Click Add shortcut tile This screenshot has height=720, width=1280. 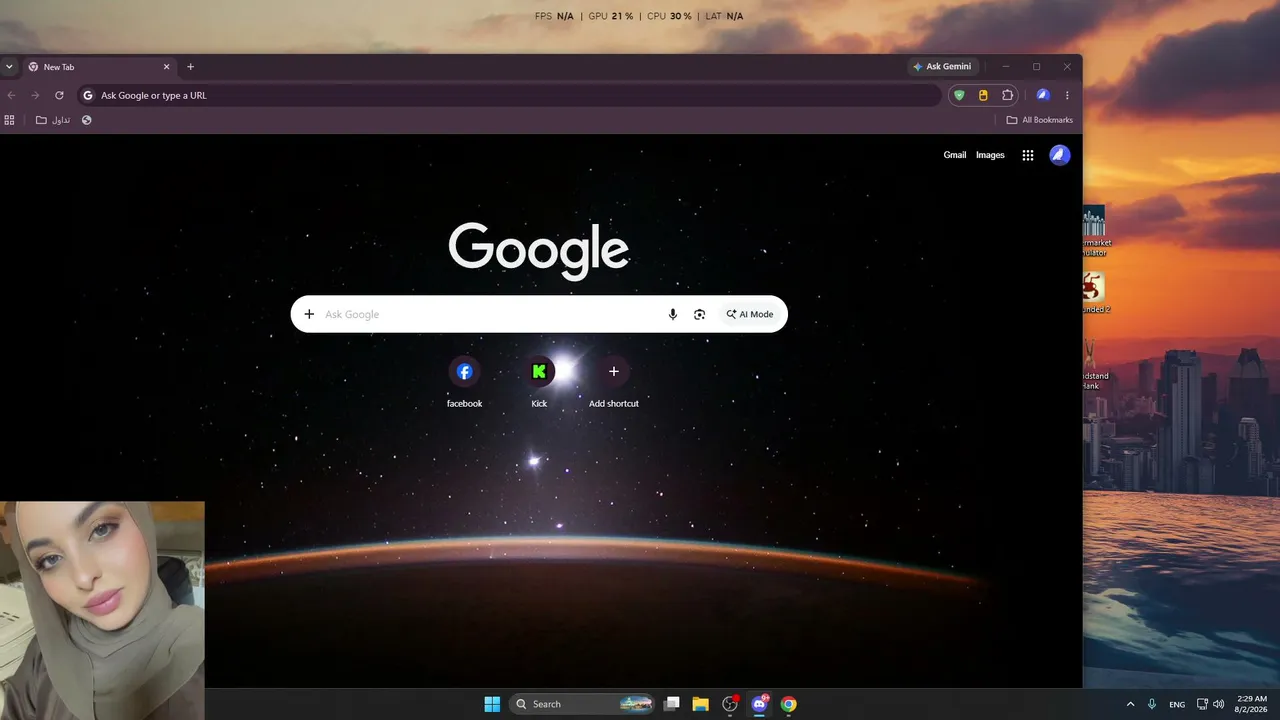(613, 381)
